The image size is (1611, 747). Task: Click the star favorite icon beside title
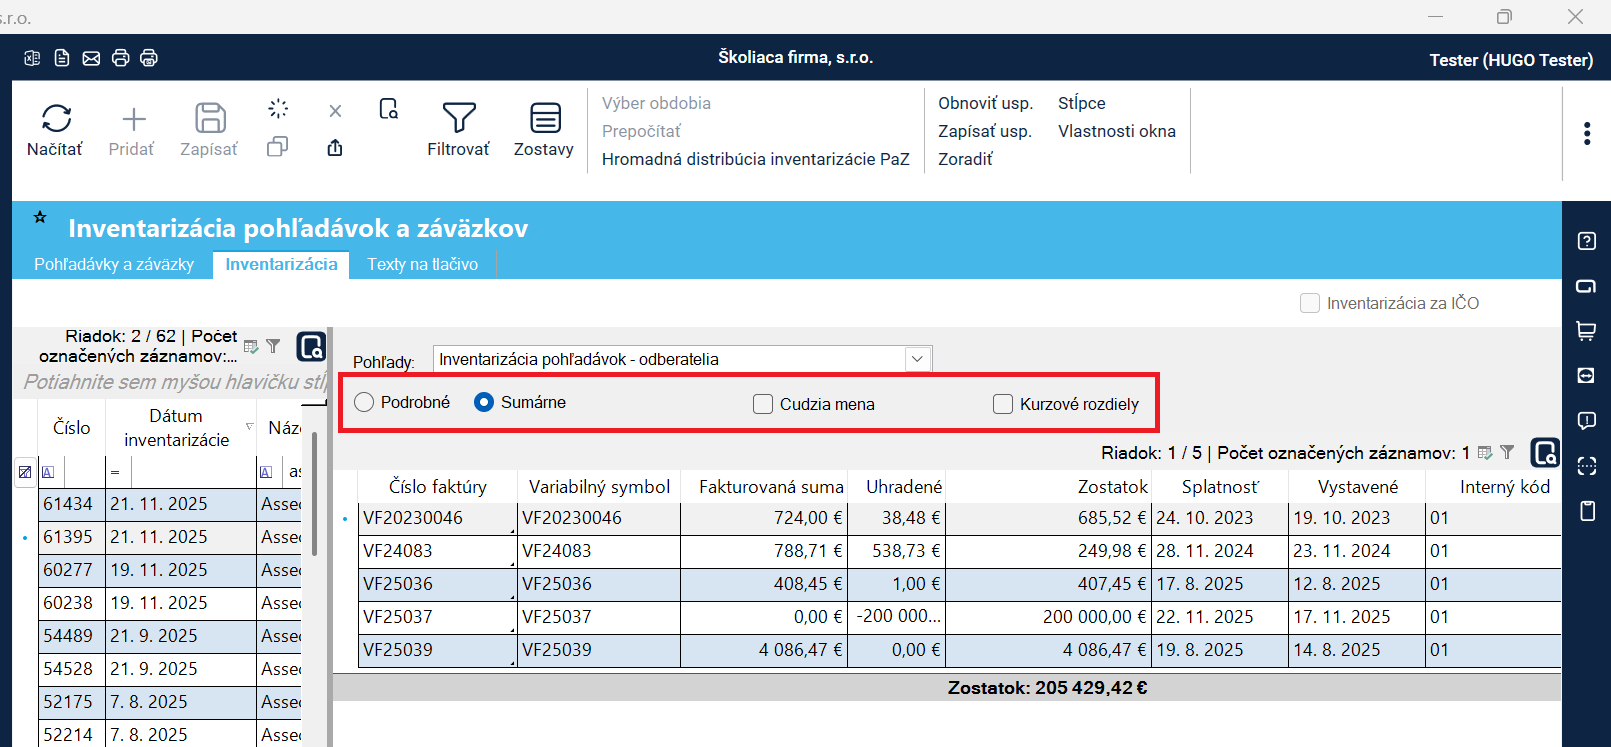click(40, 217)
